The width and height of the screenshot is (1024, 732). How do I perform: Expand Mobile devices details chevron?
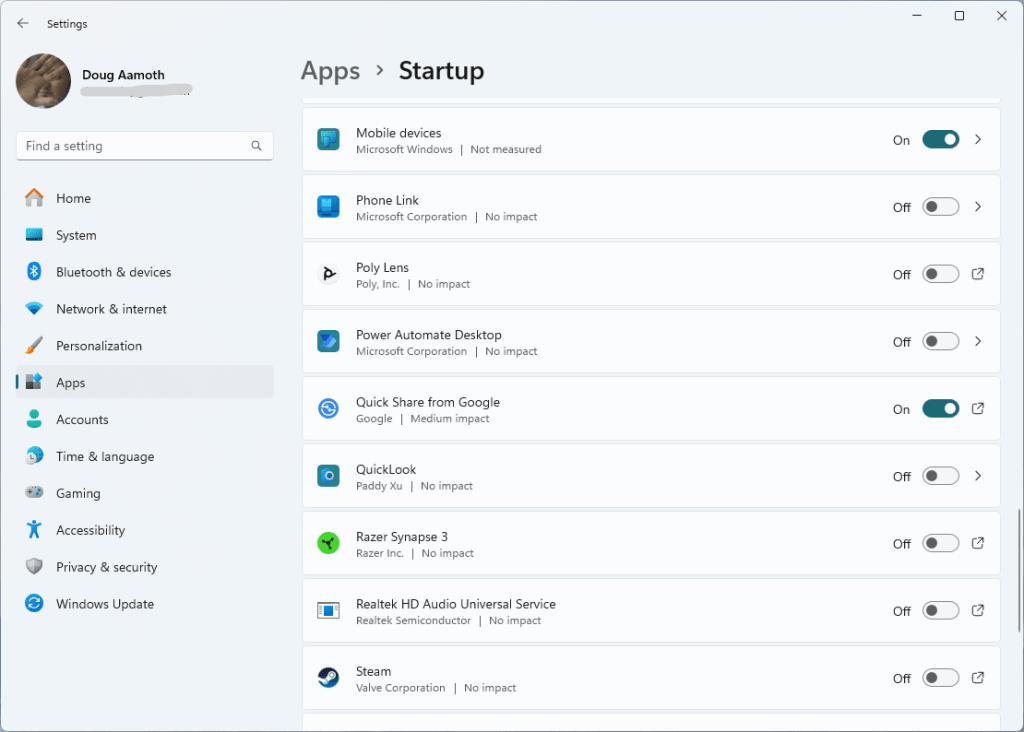978,140
